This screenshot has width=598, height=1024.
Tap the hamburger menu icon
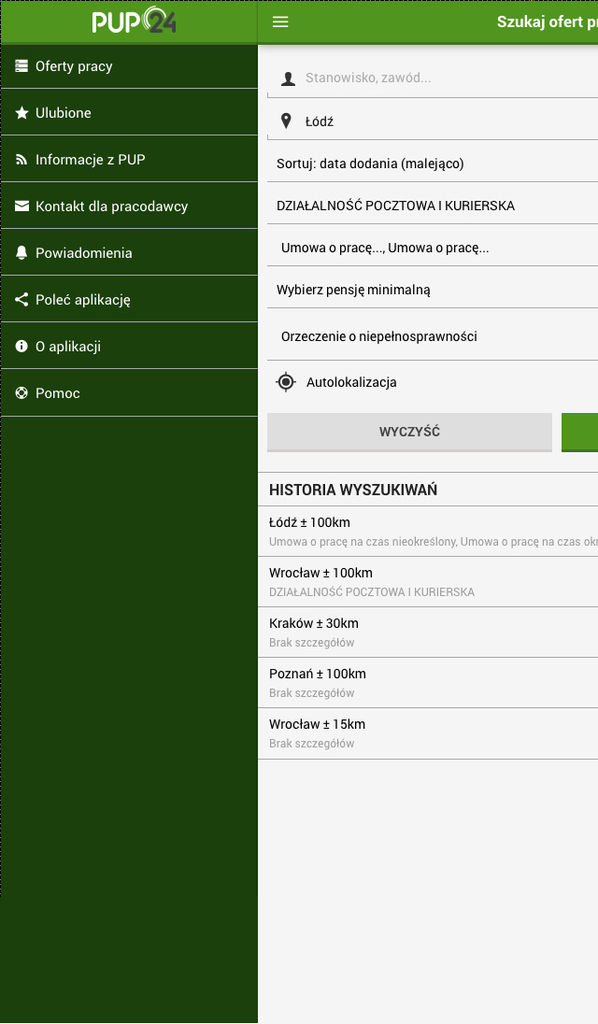[x=280, y=22]
